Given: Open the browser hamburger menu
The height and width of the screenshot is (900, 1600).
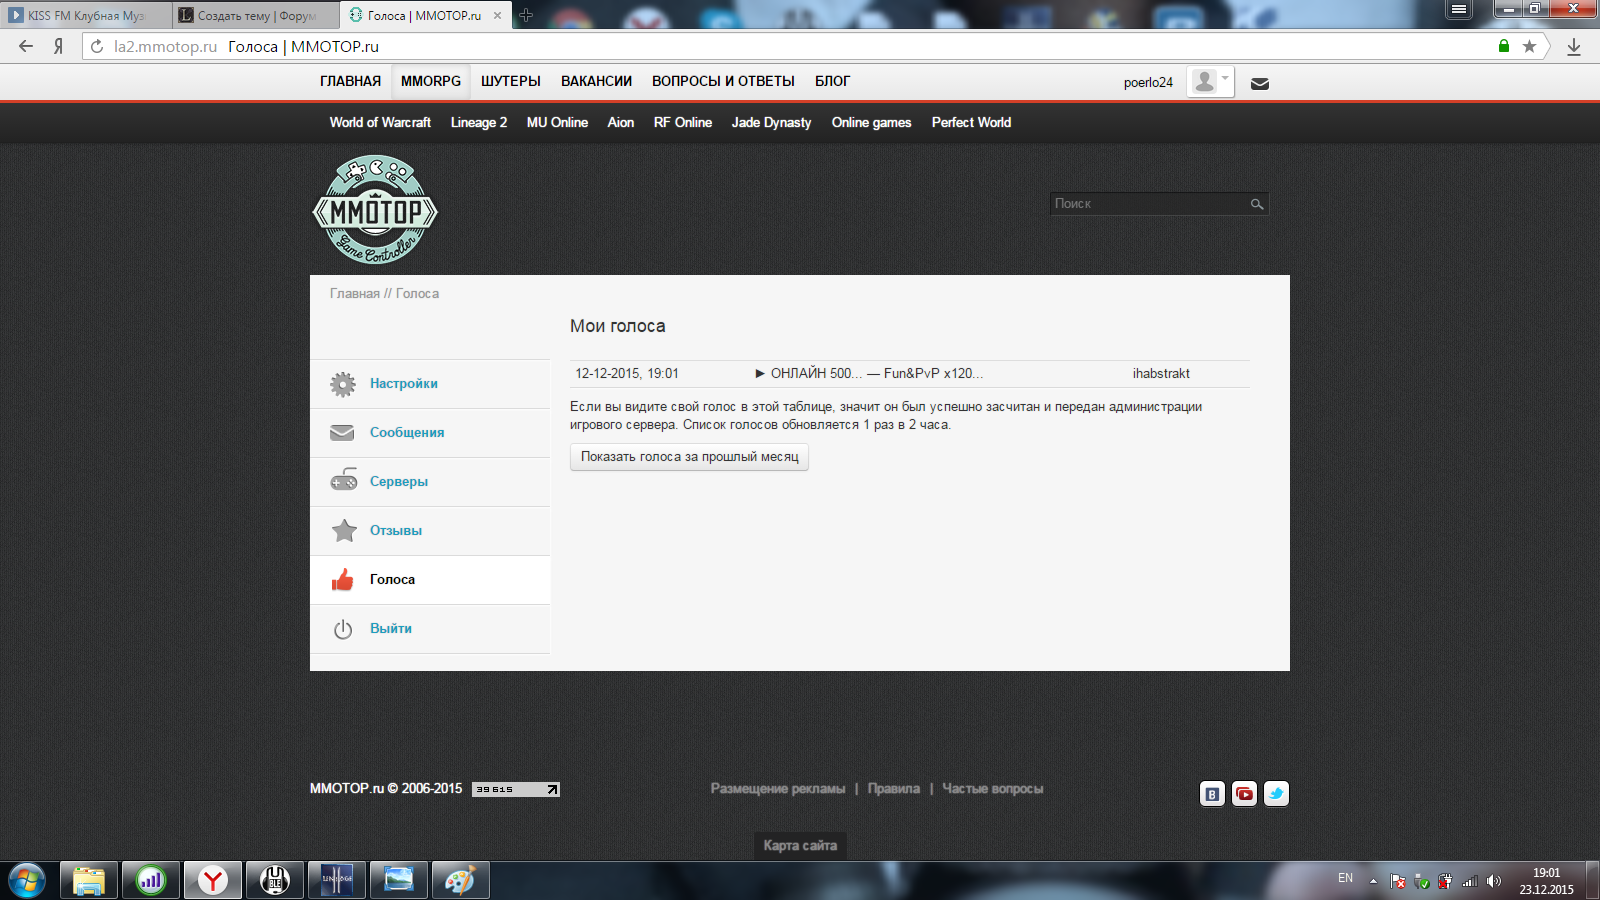Looking at the screenshot, I should tap(1459, 9).
